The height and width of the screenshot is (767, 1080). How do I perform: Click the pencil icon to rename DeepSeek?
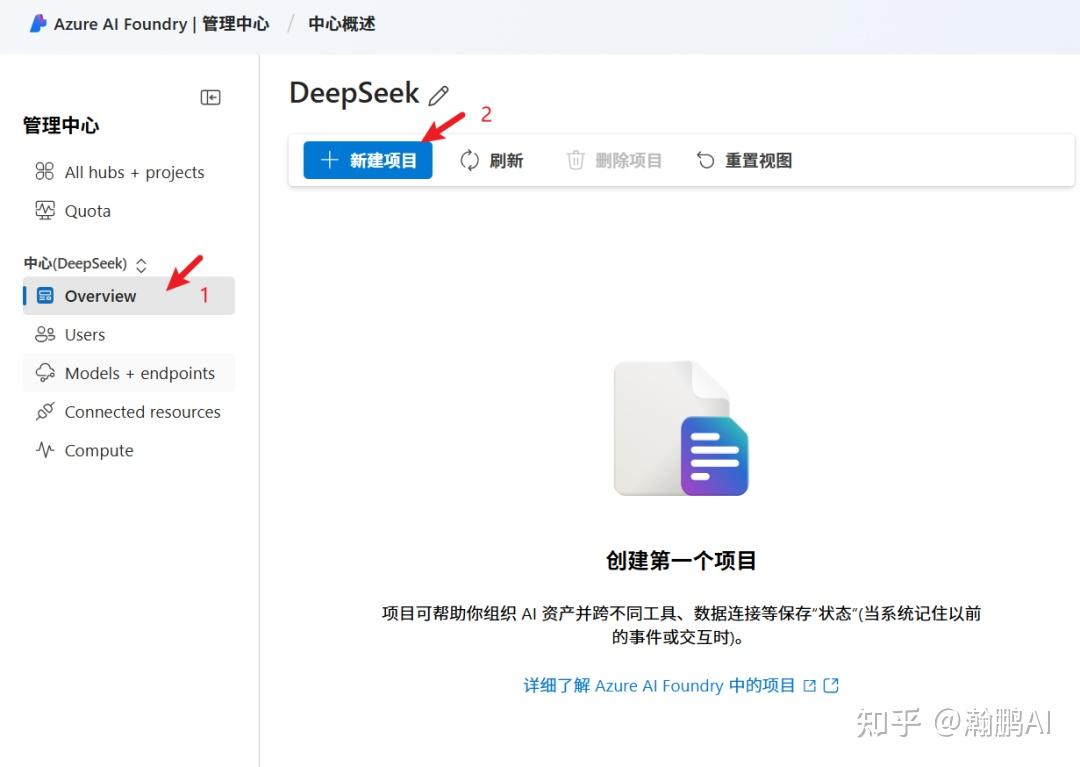click(x=438, y=93)
